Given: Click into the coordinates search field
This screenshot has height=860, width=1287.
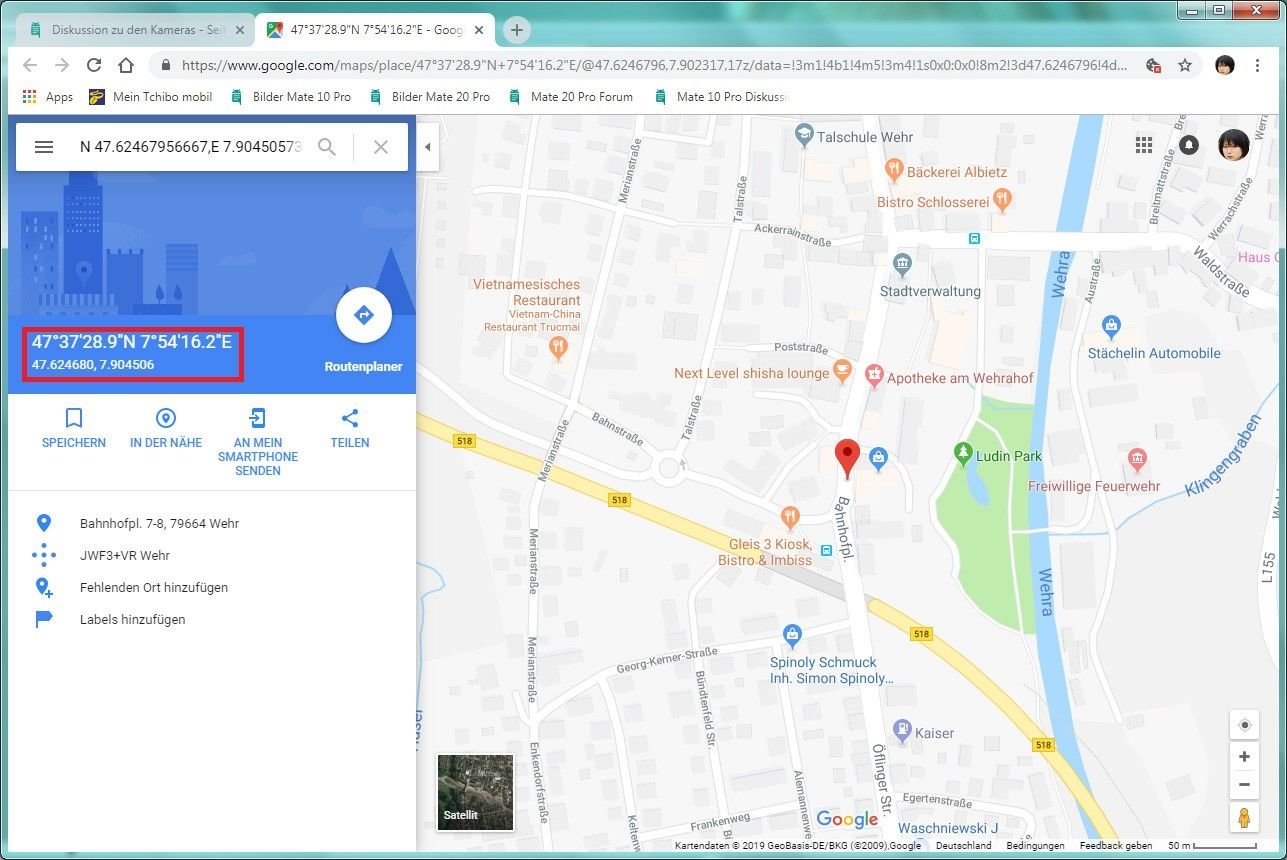Looking at the screenshot, I should click(190, 147).
